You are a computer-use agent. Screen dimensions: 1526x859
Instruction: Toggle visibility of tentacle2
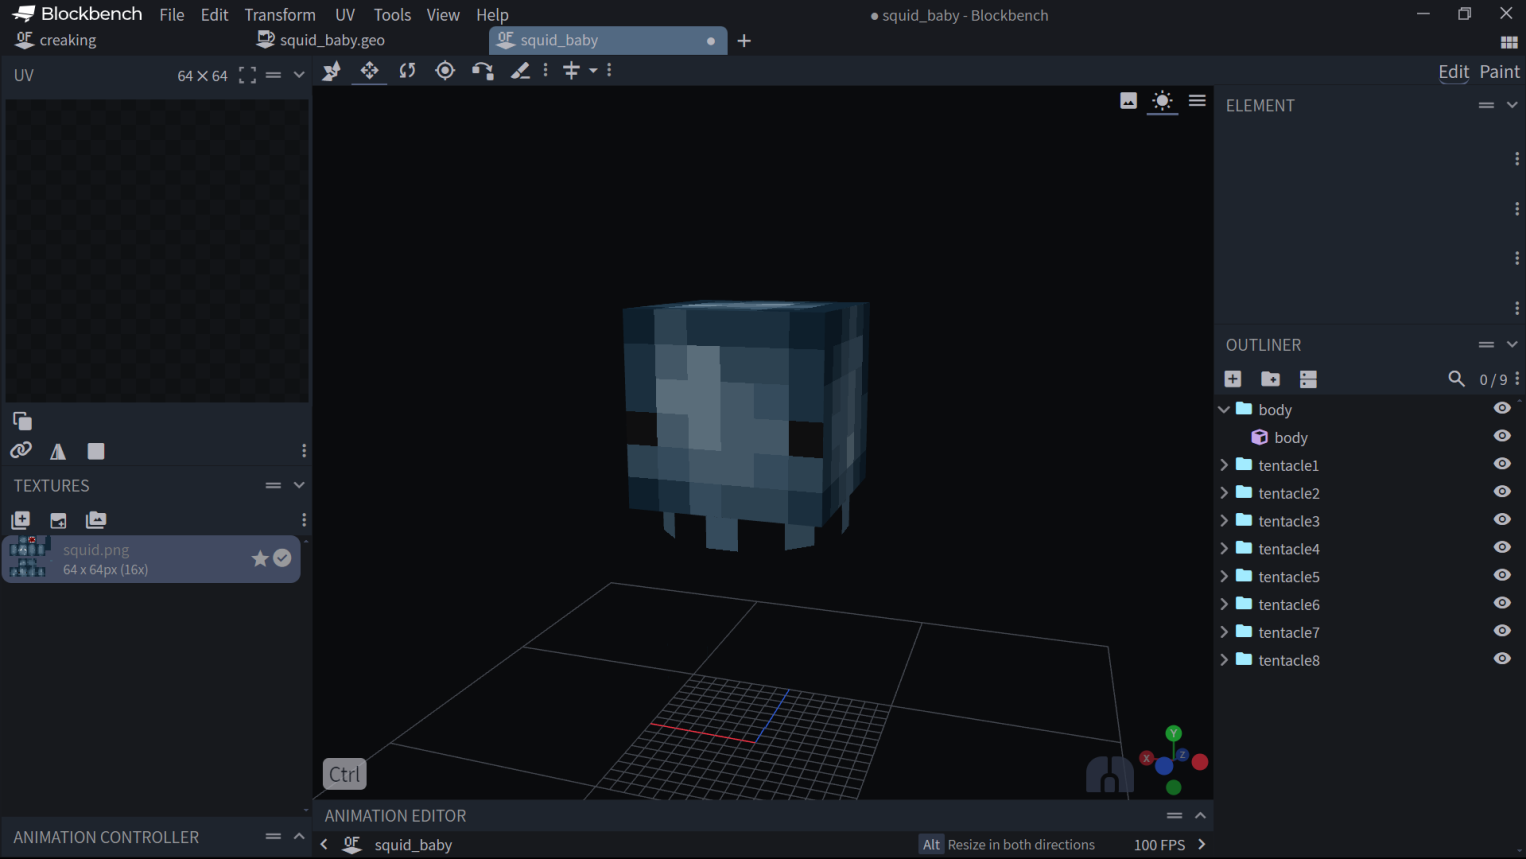coord(1502,492)
